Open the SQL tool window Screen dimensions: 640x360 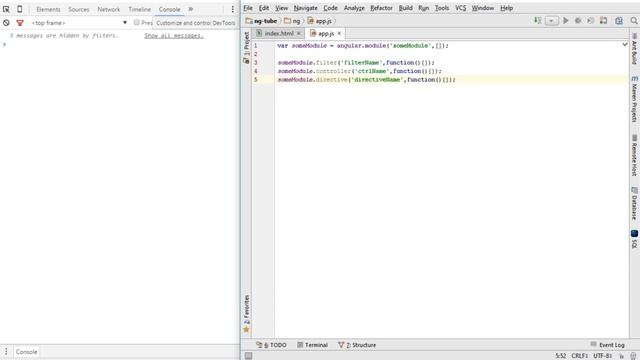(634, 239)
